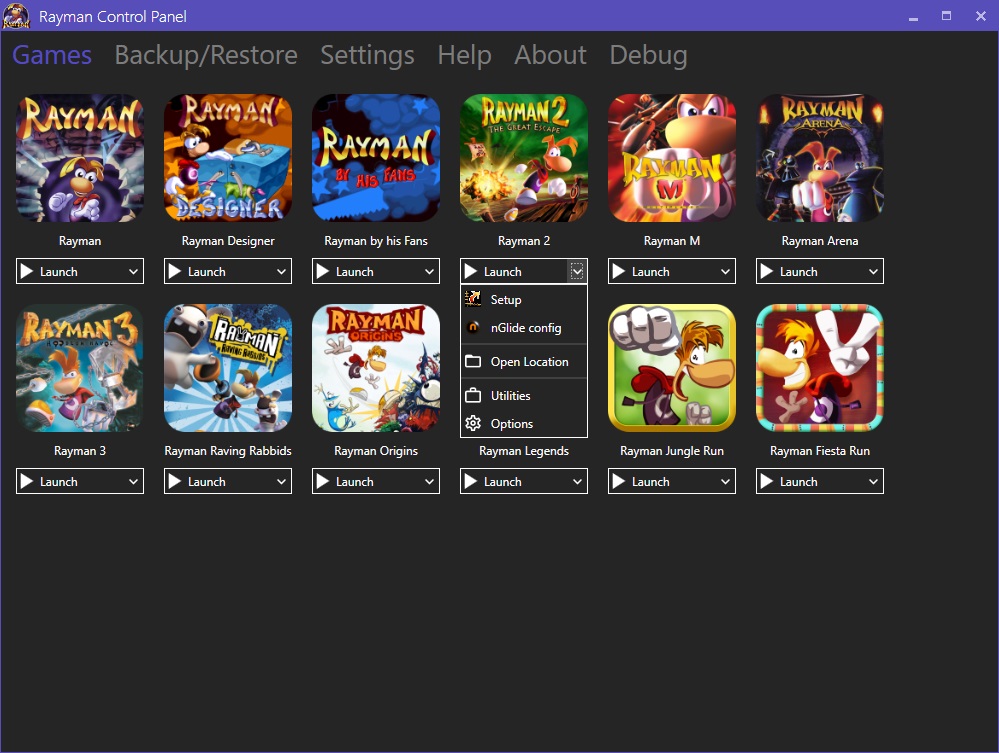Switch to the Games tab

coord(52,55)
